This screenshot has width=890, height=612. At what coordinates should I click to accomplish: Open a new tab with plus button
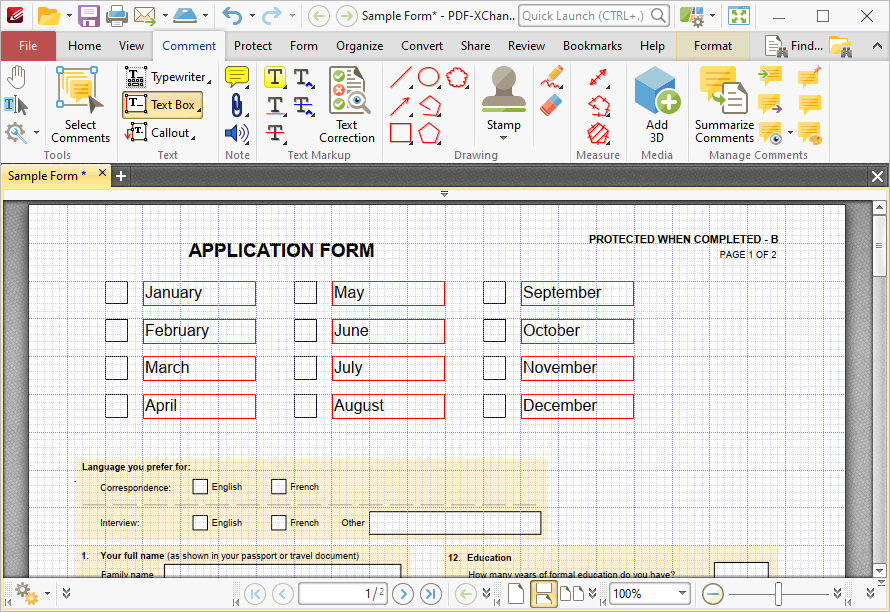tap(120, 176)
